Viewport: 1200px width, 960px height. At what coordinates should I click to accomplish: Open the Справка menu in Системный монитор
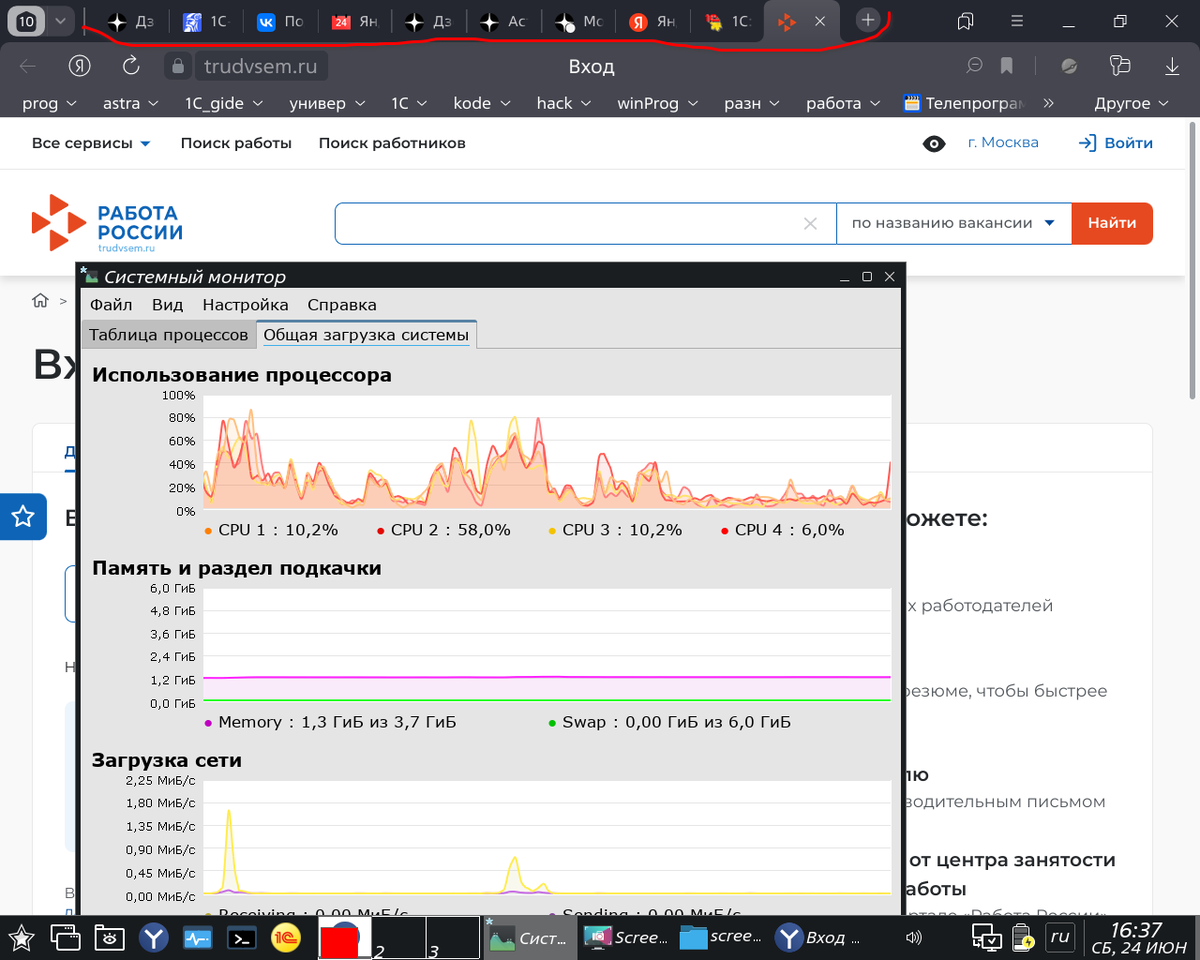pos(342,305)
